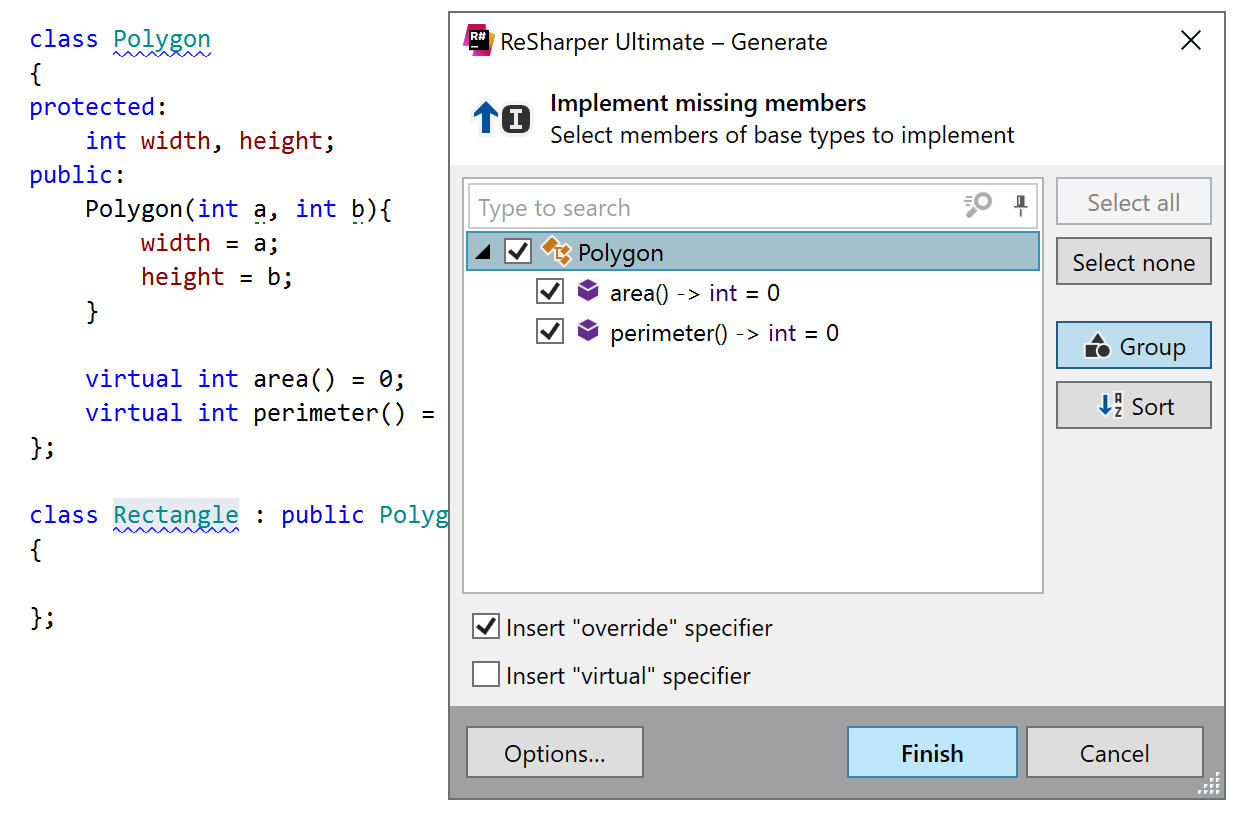This screenshot has height=816, width=1238.
Task: Click the area() method cube icon
Action: click(x=588, y=291)
